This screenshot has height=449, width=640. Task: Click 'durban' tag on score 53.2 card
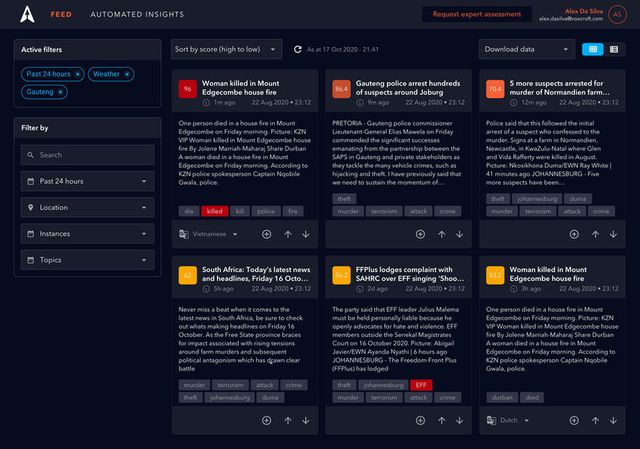point(502,398)
